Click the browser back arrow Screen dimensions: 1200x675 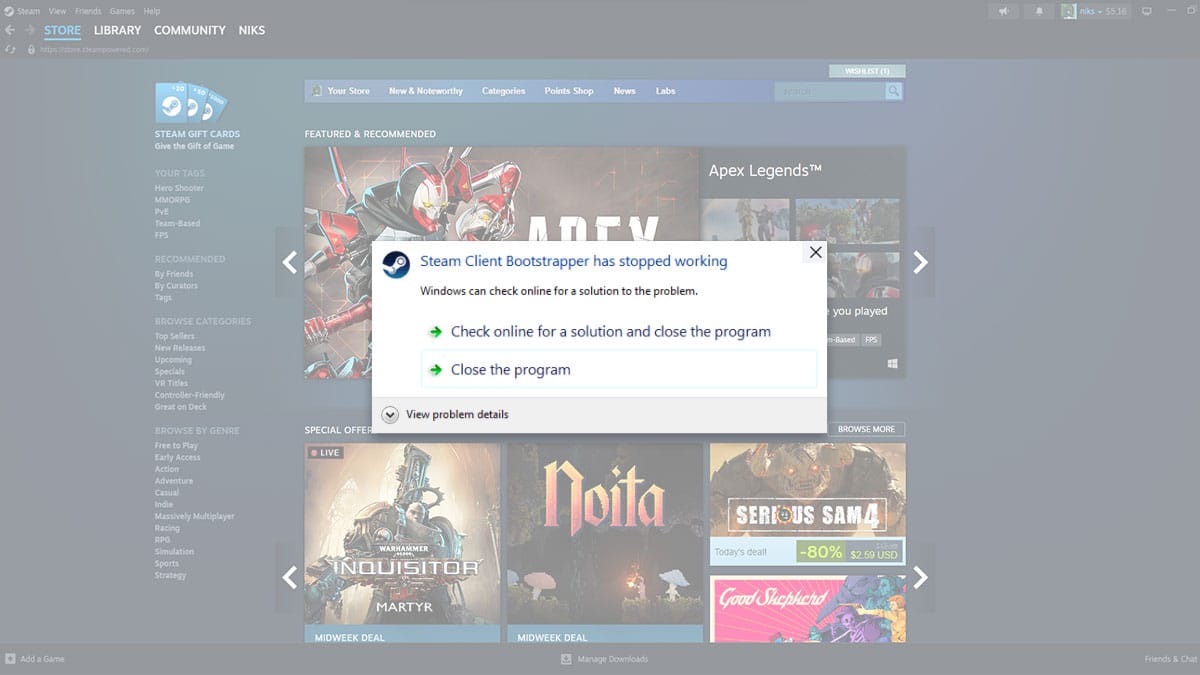click(10, 30)
